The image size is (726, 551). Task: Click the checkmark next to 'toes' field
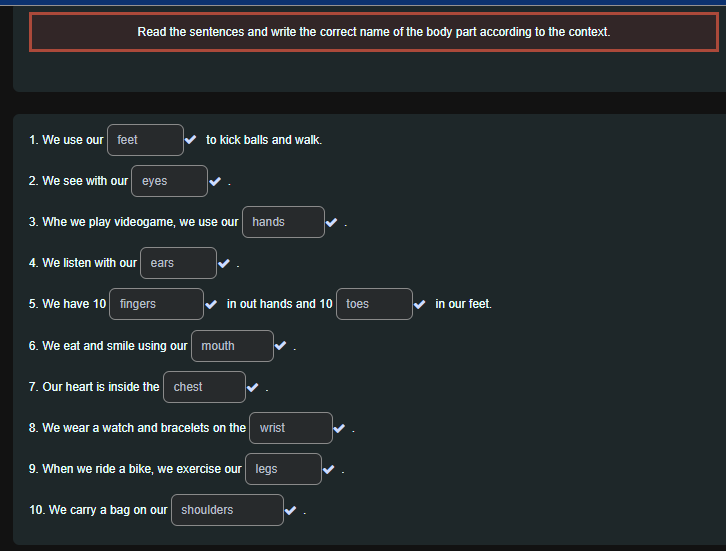coord(419,304)
